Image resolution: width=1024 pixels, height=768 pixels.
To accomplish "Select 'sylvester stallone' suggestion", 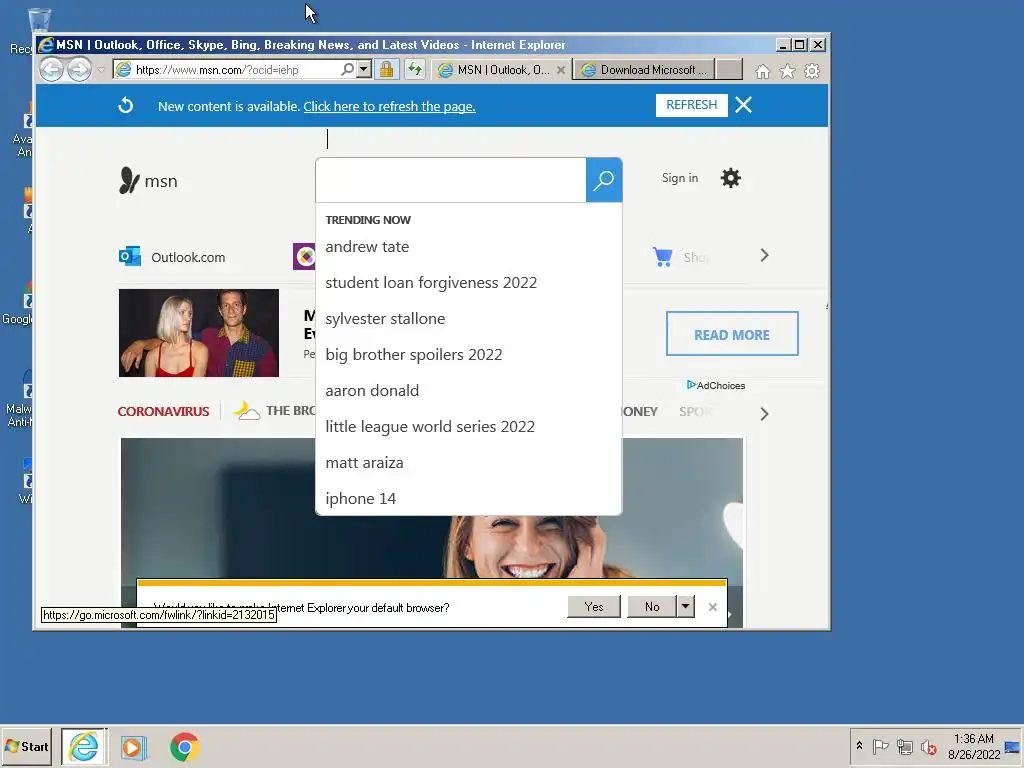I will [385, 319].
